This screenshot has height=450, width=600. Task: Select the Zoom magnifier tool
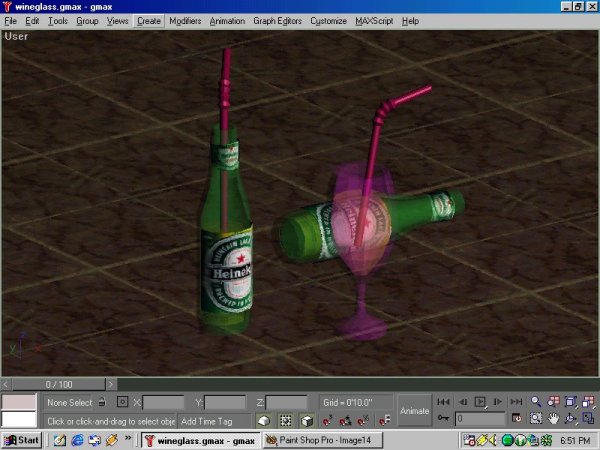pyautogui.click(x=536, y=402)
